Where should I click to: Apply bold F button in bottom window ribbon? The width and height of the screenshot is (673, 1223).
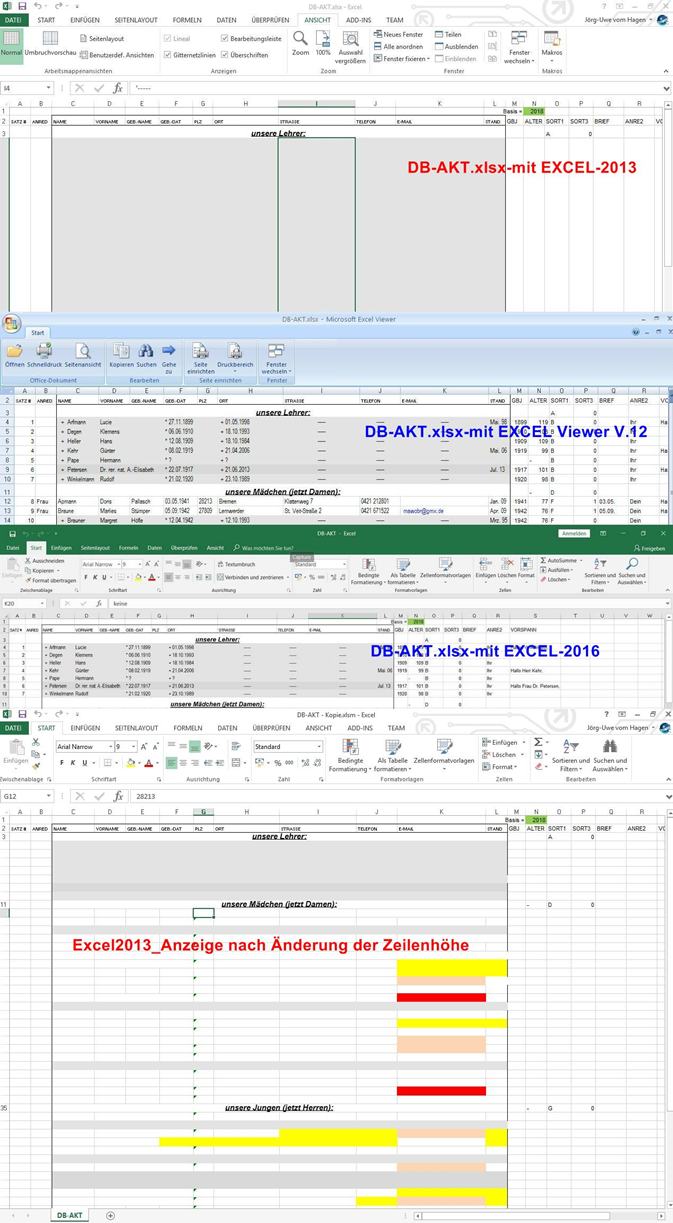click(62, 762)
